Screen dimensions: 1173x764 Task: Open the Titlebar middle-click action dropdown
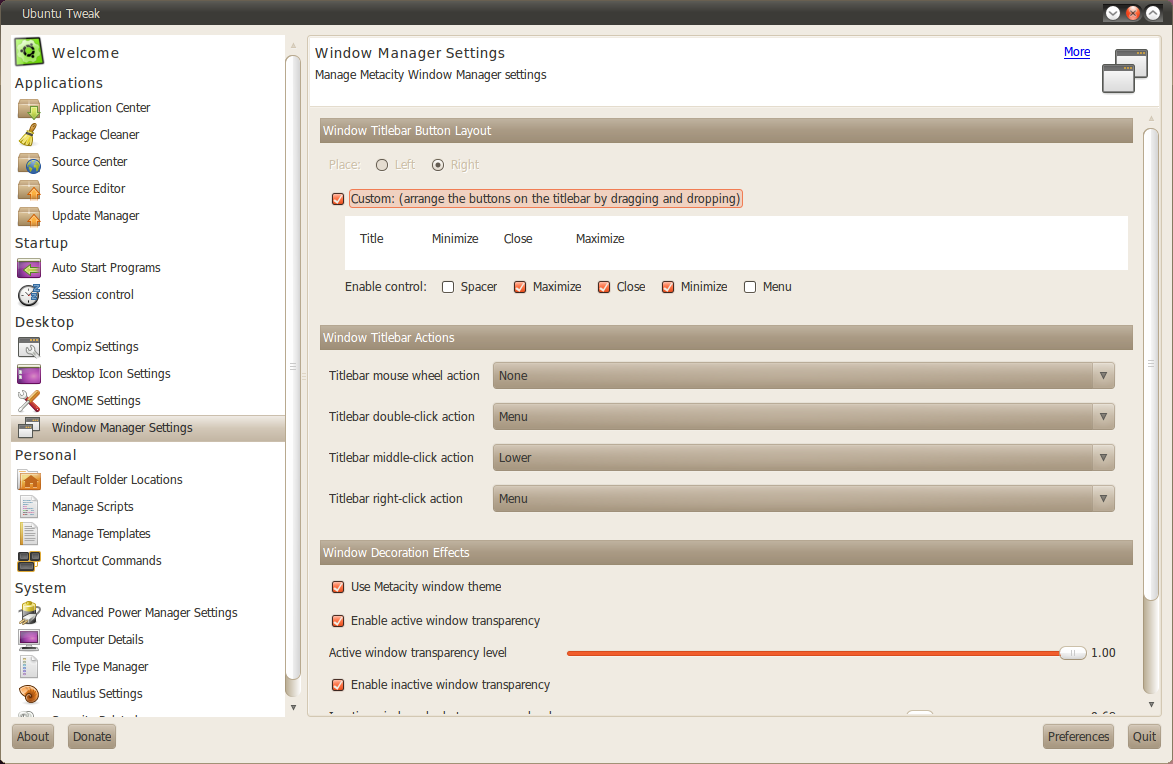[x=803, y=458]
